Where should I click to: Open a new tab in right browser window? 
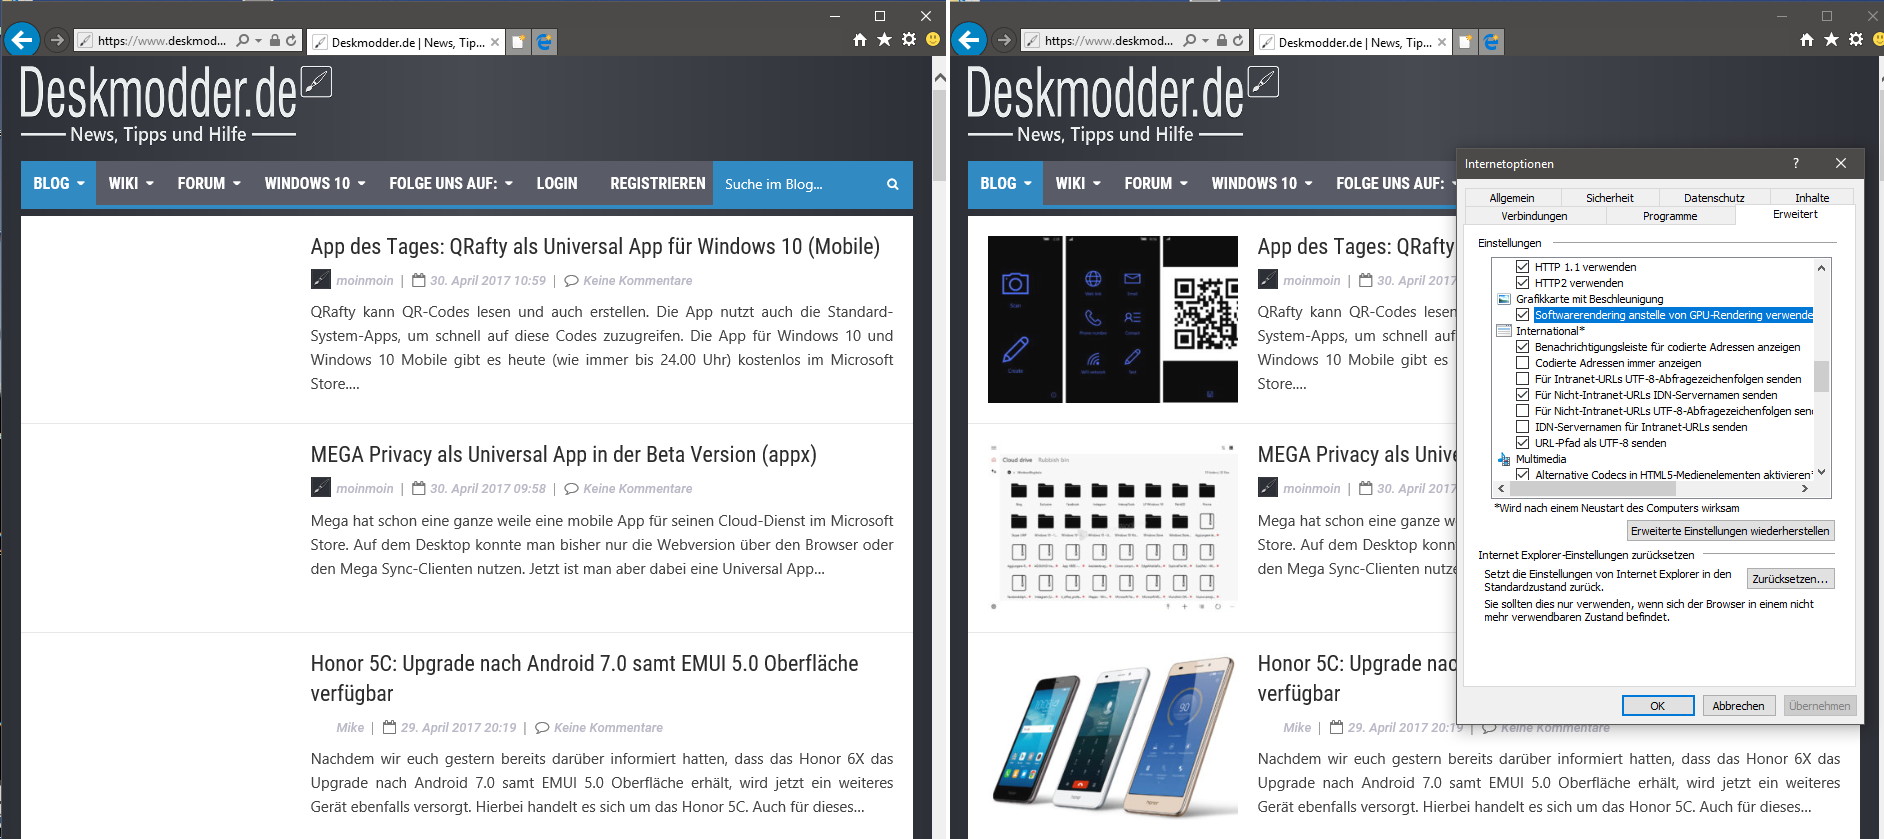click(x=1465, y=42)
